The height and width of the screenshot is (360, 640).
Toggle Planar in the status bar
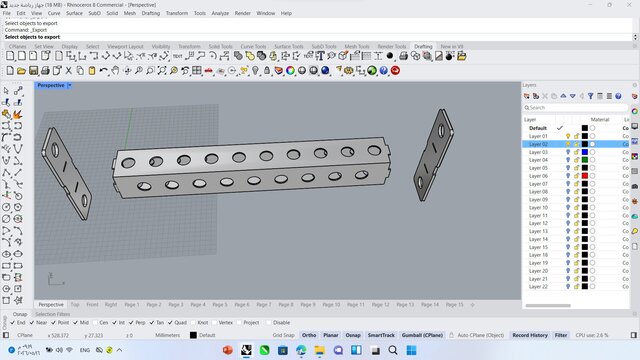(331, 335)
